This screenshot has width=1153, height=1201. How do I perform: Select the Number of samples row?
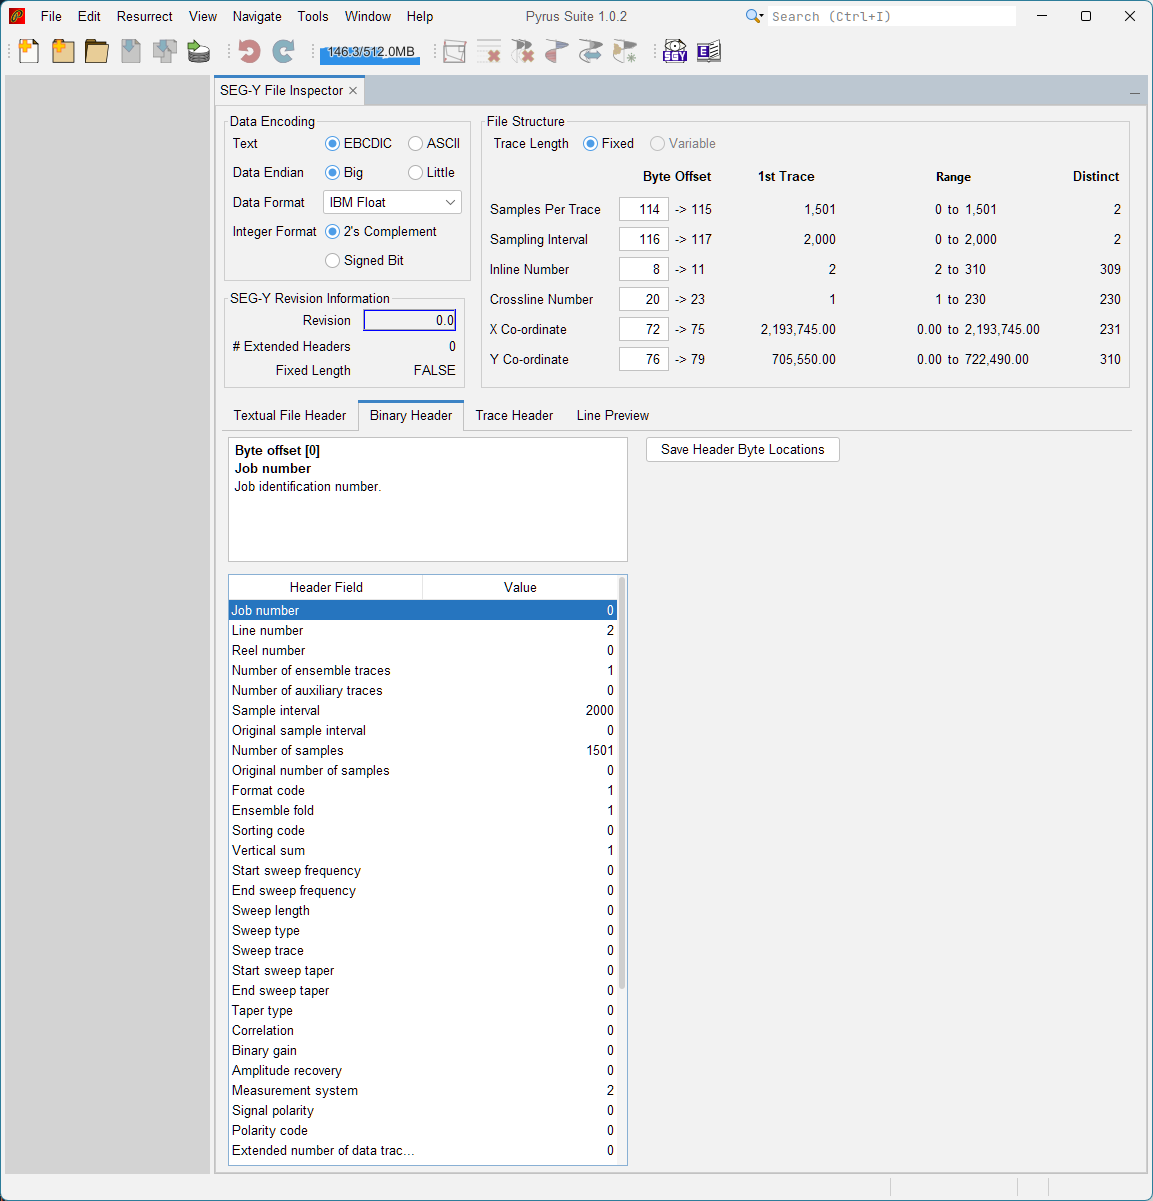[x=423, y=750]
